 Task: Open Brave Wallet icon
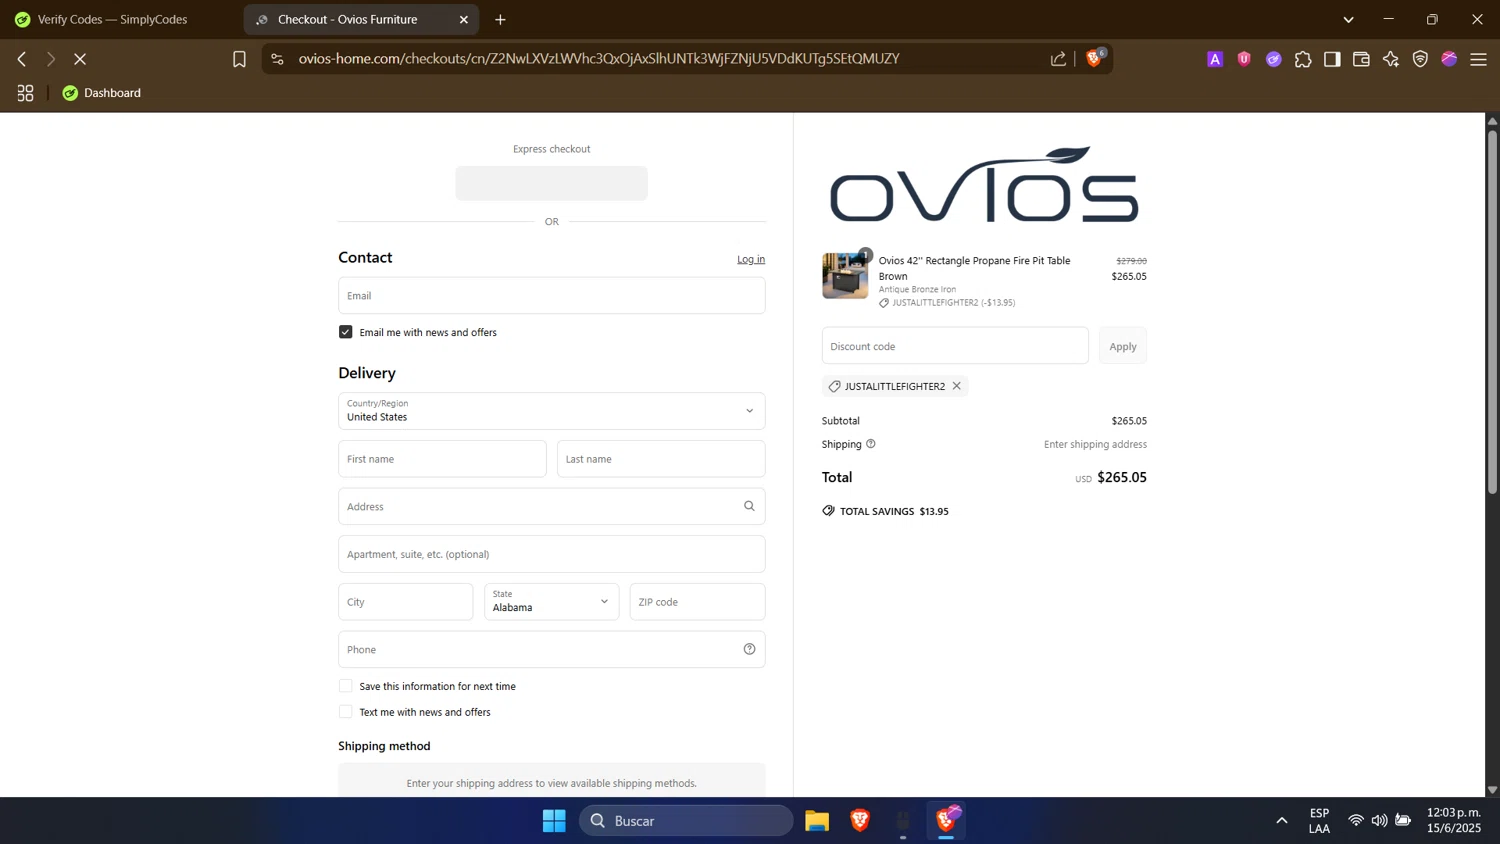tap(1361, 60)
